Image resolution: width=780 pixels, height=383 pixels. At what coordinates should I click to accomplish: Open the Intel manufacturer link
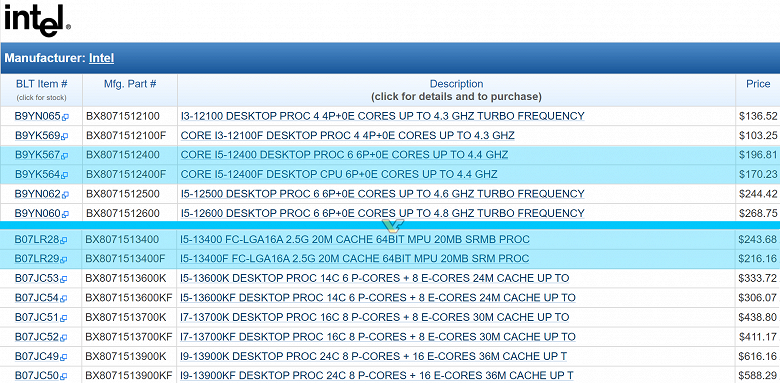tap(101, 58)
